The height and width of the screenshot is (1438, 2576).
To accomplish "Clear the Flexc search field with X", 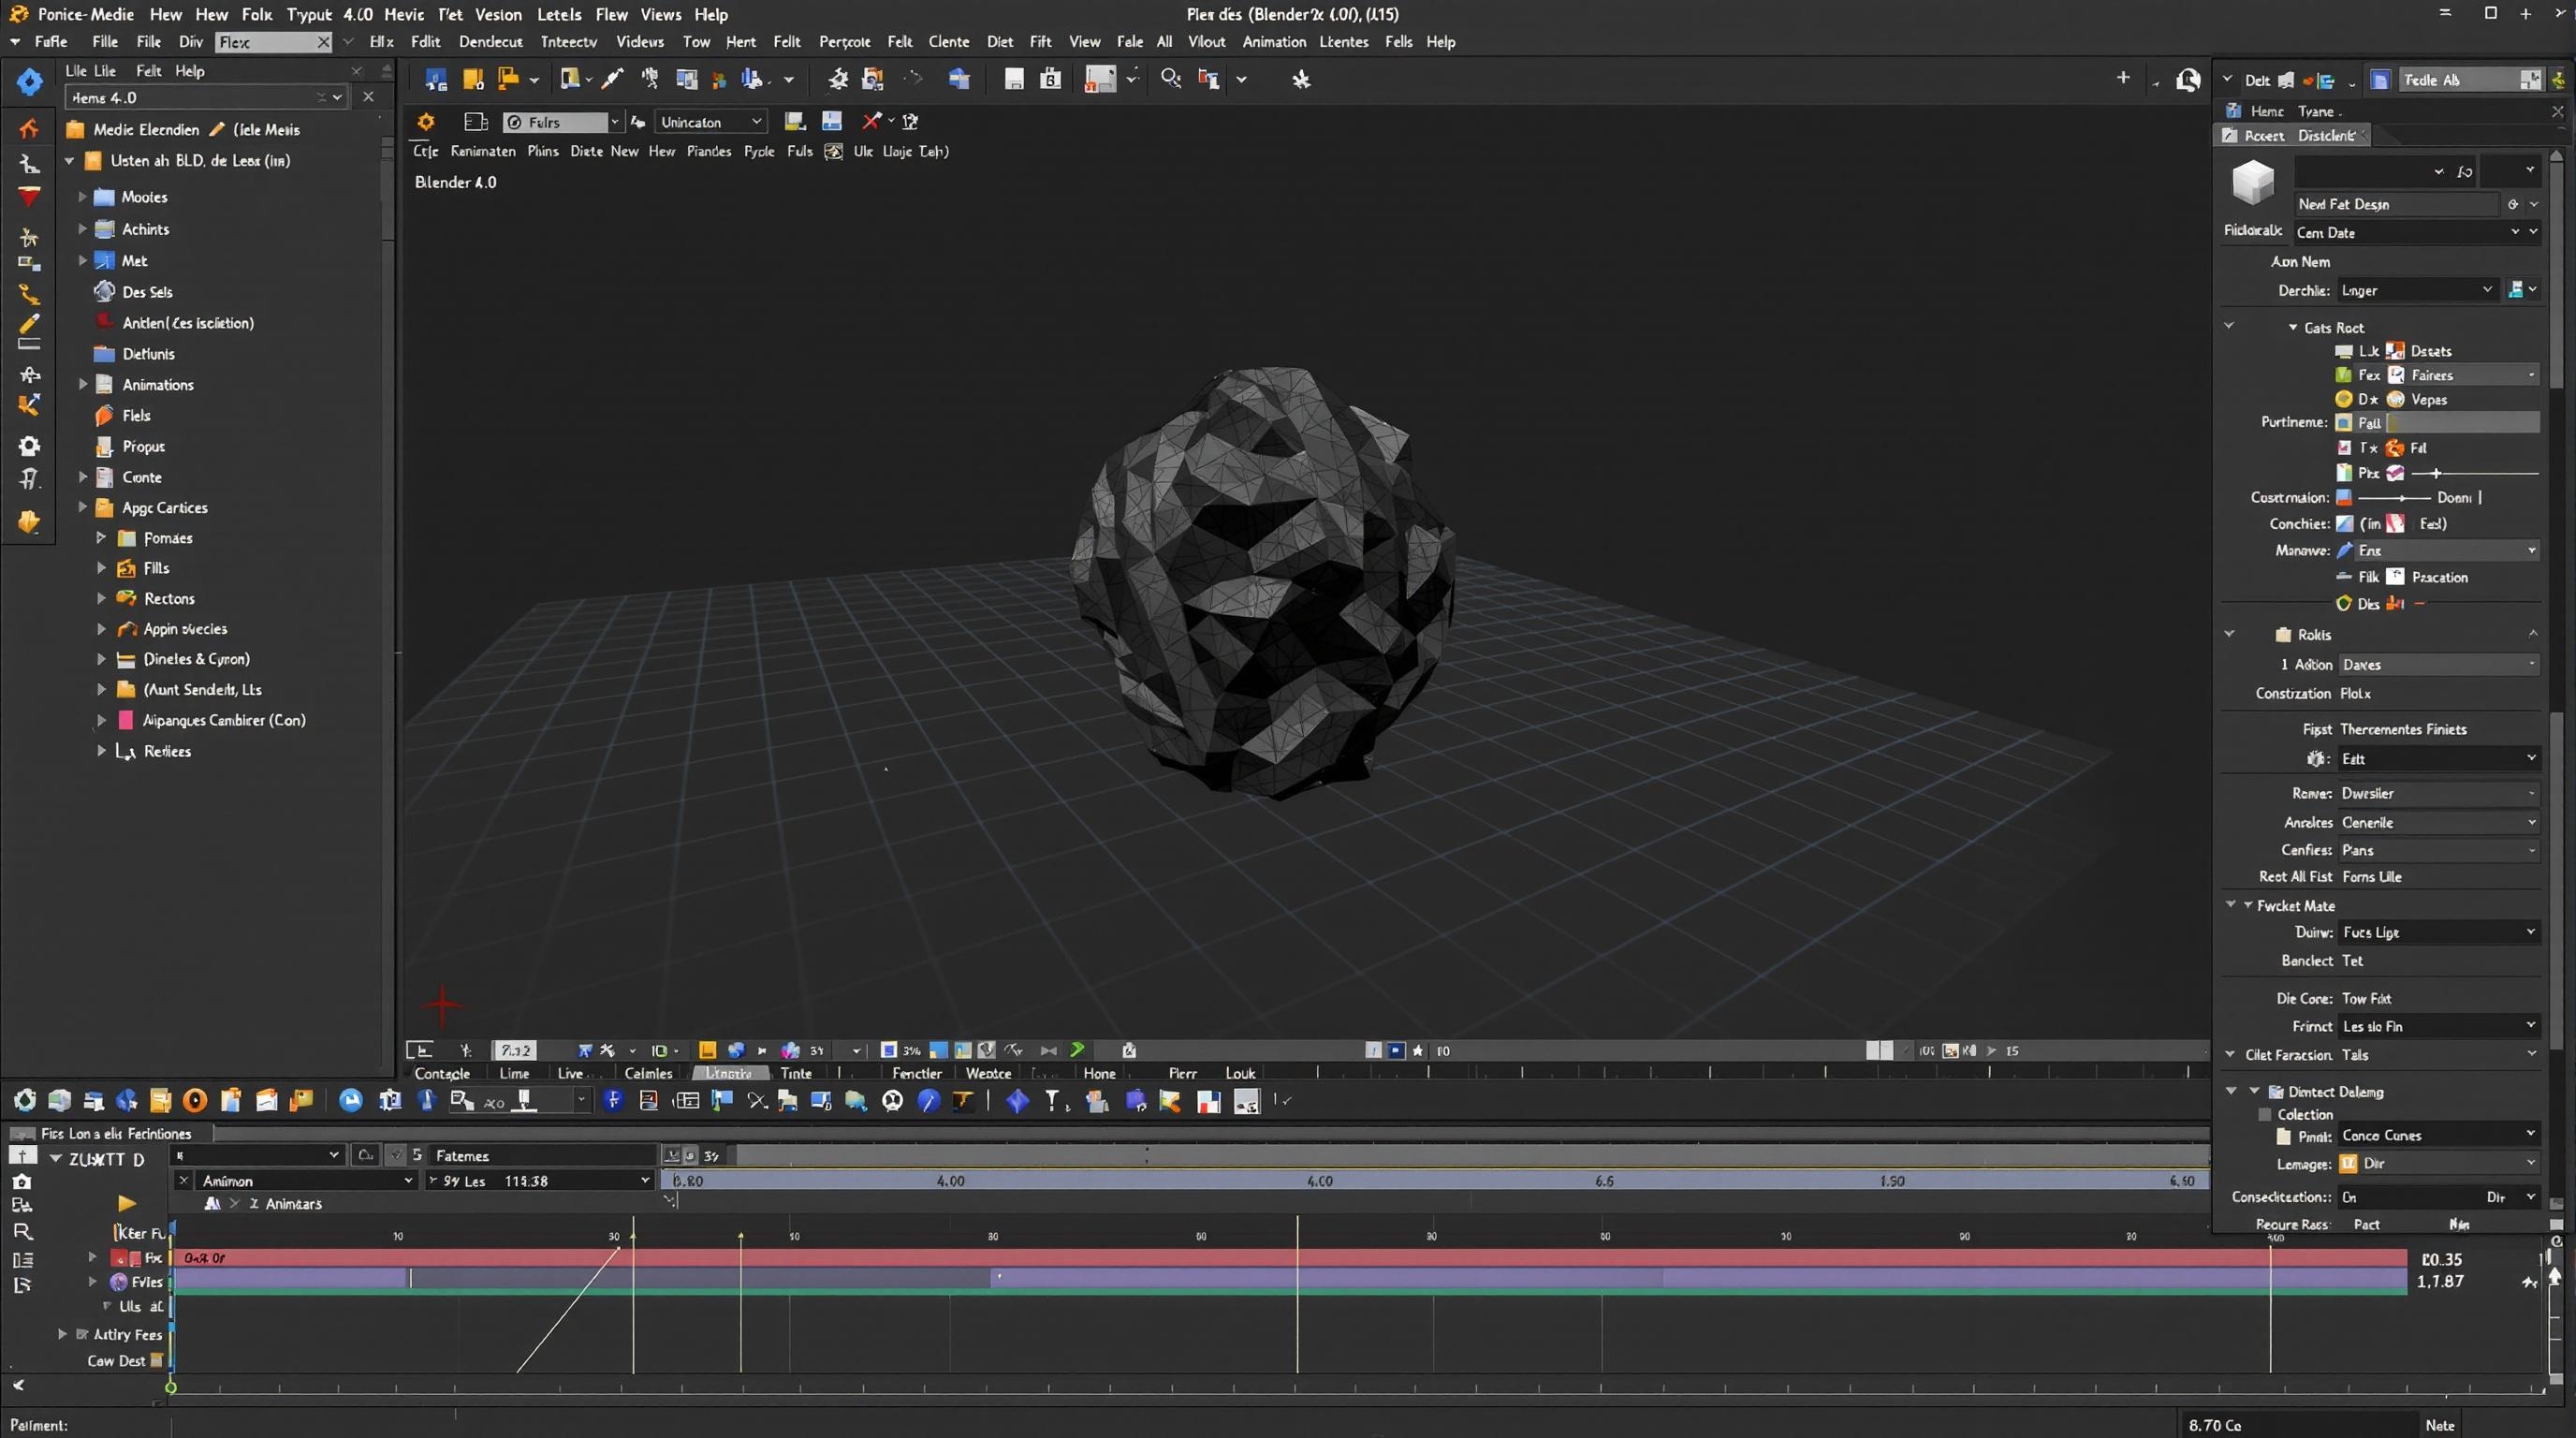I will tap(323, 42).
